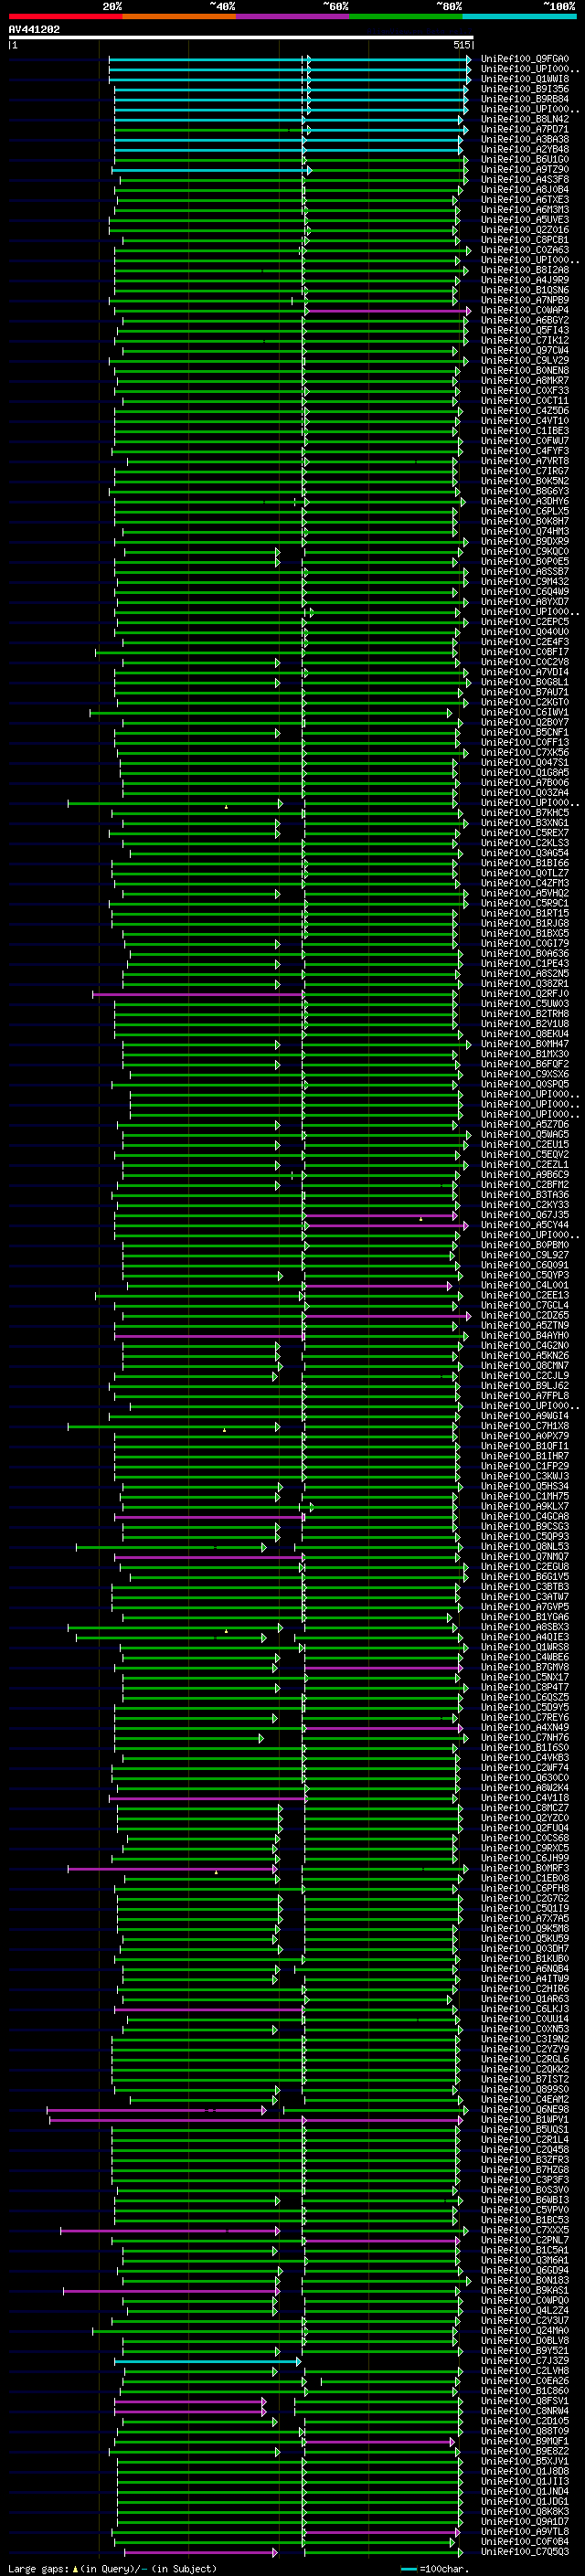The width and height of the screenshot is (585, 2576).
Task: Select hit label UniRef100_B0S3V0
Action: click(x=525, y=2190)
